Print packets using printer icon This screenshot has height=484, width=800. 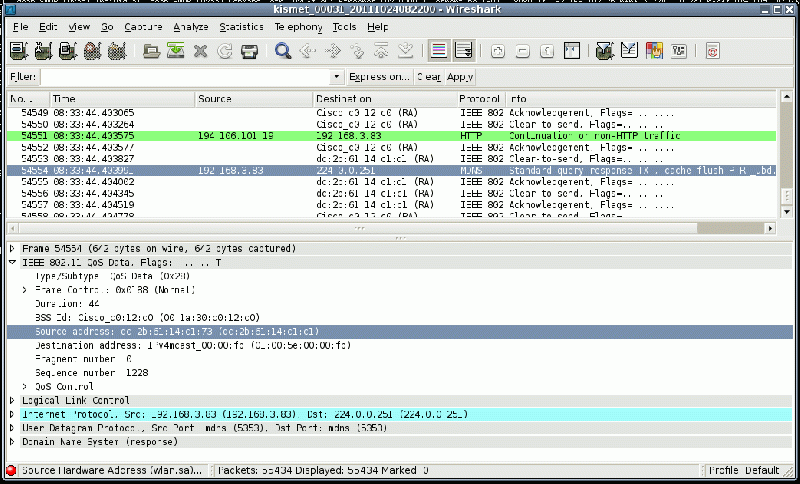coord(249,51)
